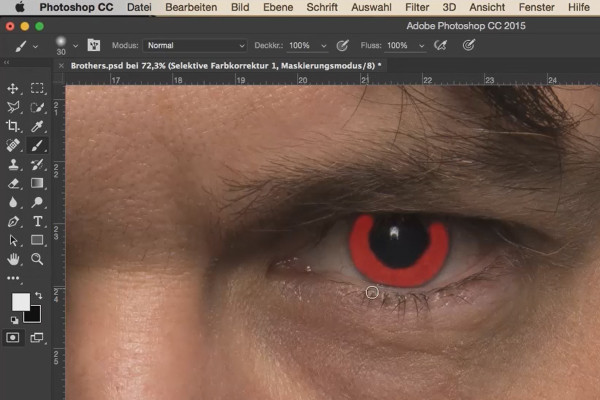The width and height of the screenshot is (600, 400).
Task: Toggle pressure control for opacity
Action: click(x=342, y=46)
